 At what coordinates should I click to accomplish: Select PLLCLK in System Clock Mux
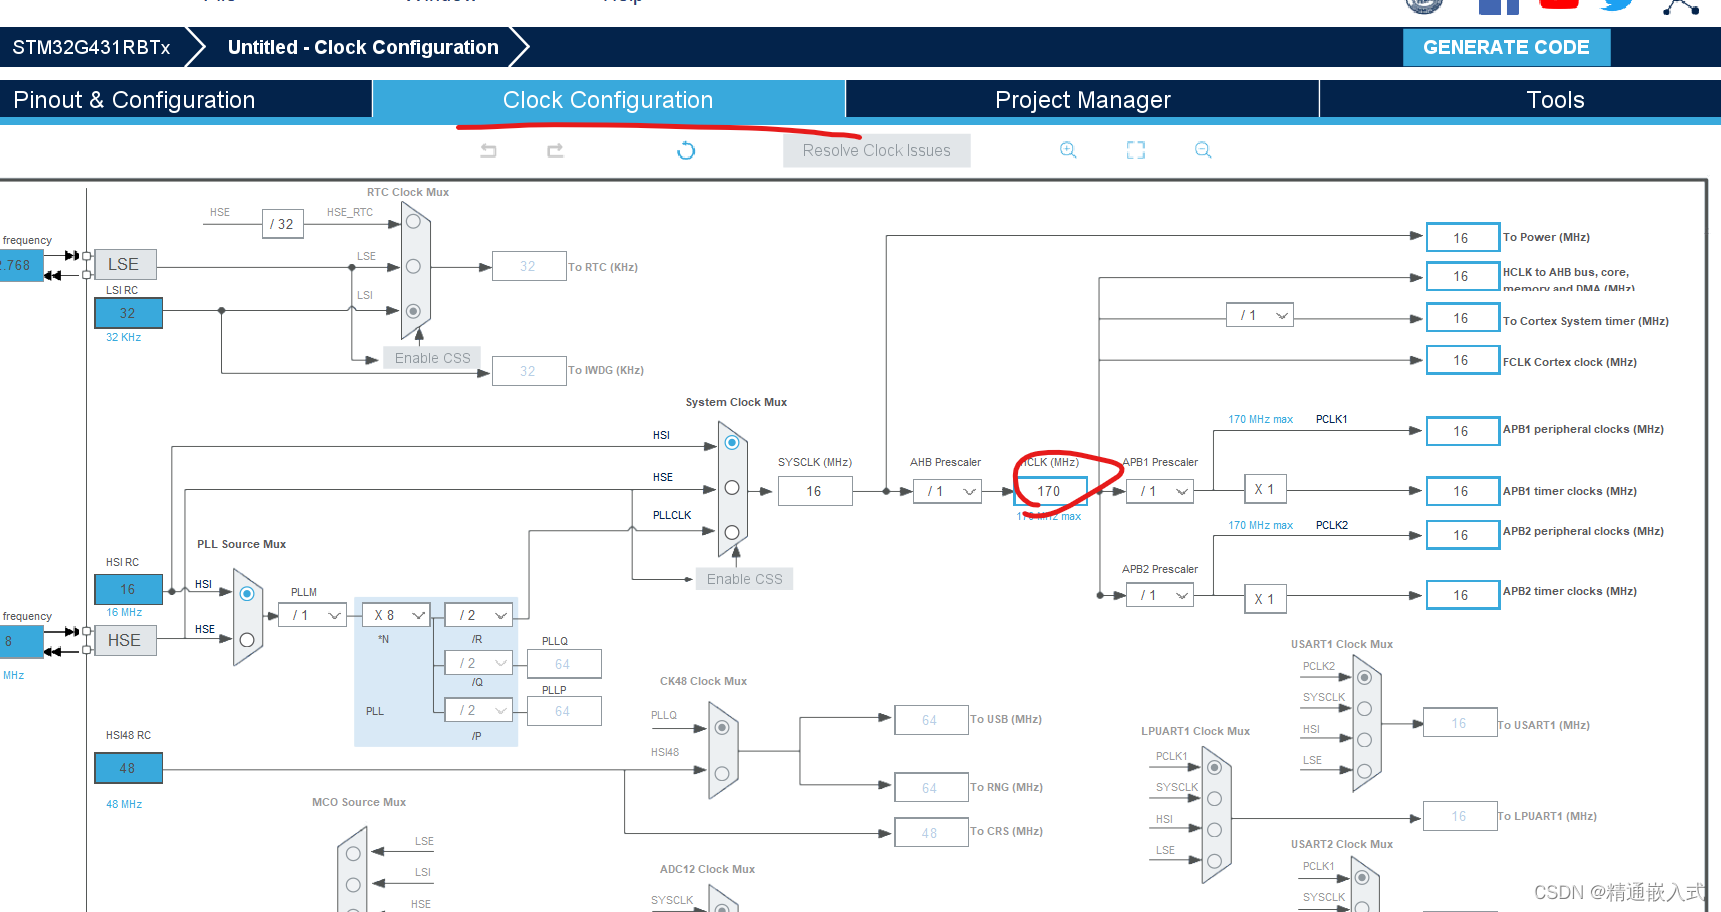732,532
